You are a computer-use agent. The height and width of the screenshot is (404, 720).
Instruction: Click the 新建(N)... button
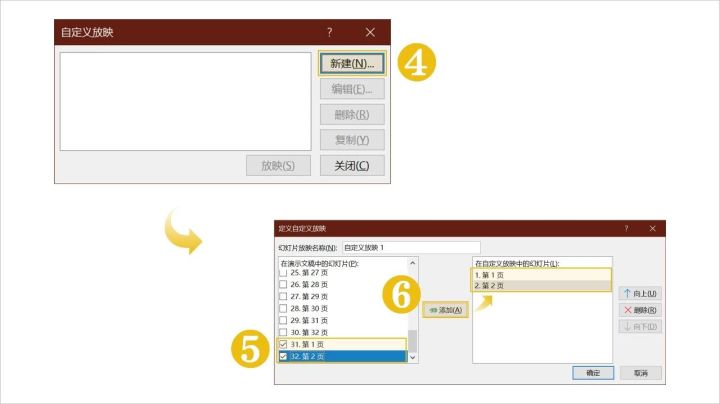pos(352,63)
